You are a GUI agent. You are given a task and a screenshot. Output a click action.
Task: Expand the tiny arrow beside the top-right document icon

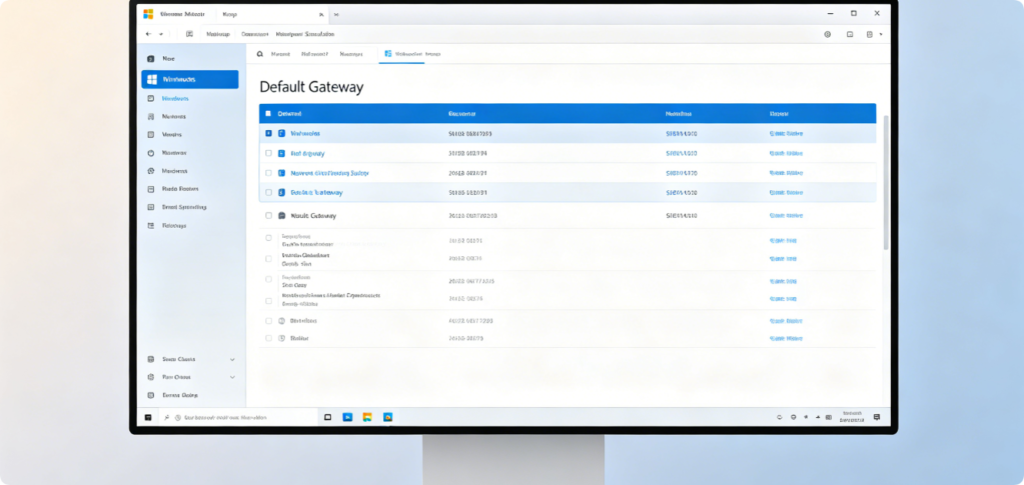pyautogui.click(x=880, y=34)
